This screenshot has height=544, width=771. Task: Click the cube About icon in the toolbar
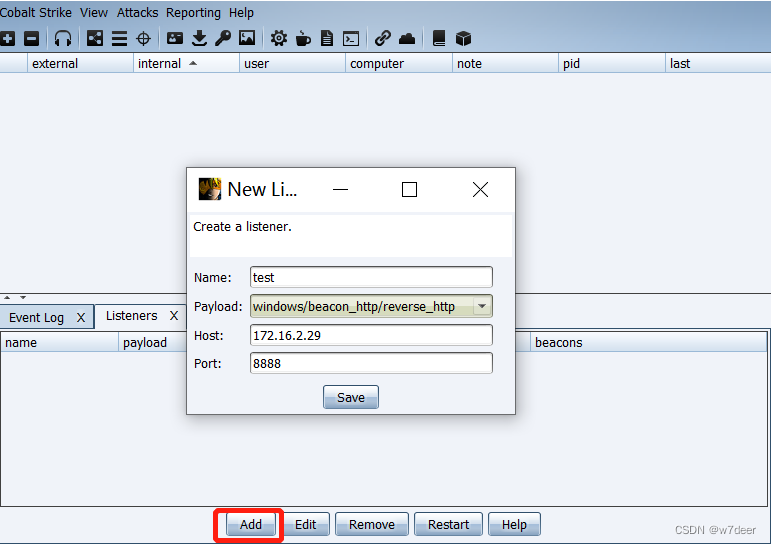click(463, 38)
